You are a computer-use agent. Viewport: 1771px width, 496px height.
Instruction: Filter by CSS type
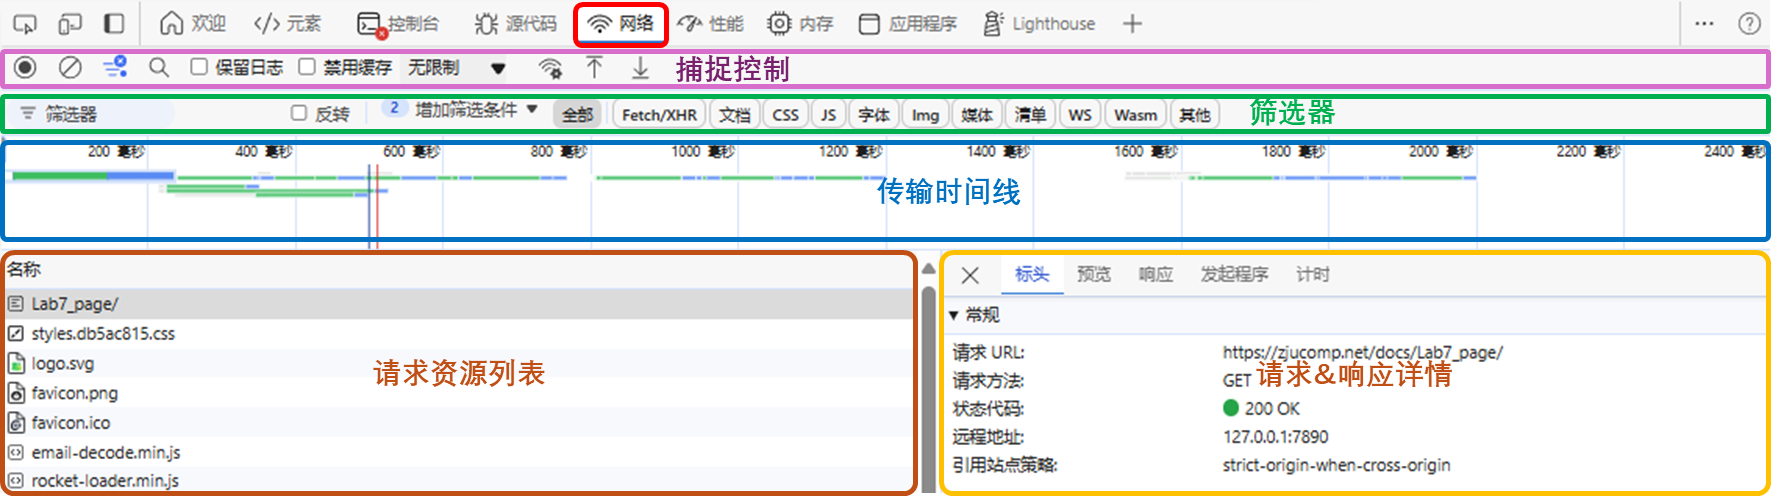[785, 115]
